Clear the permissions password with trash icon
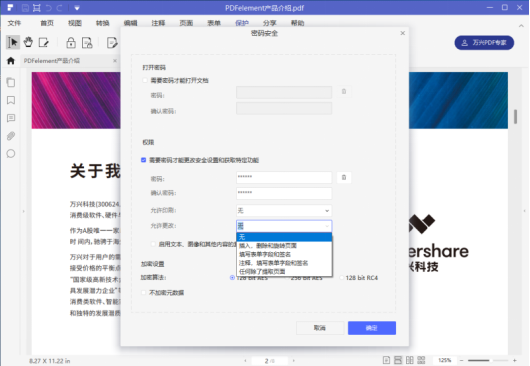This screenshot has height=366, width=530. click(344, 177)
